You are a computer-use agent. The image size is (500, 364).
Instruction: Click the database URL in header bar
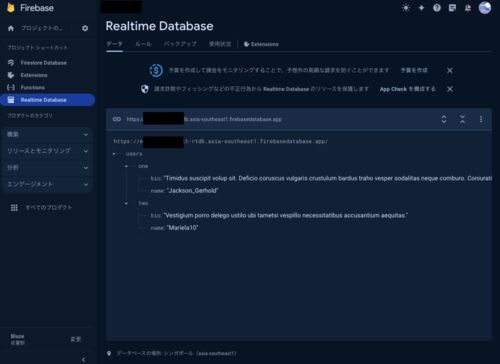tap(204, 119)
